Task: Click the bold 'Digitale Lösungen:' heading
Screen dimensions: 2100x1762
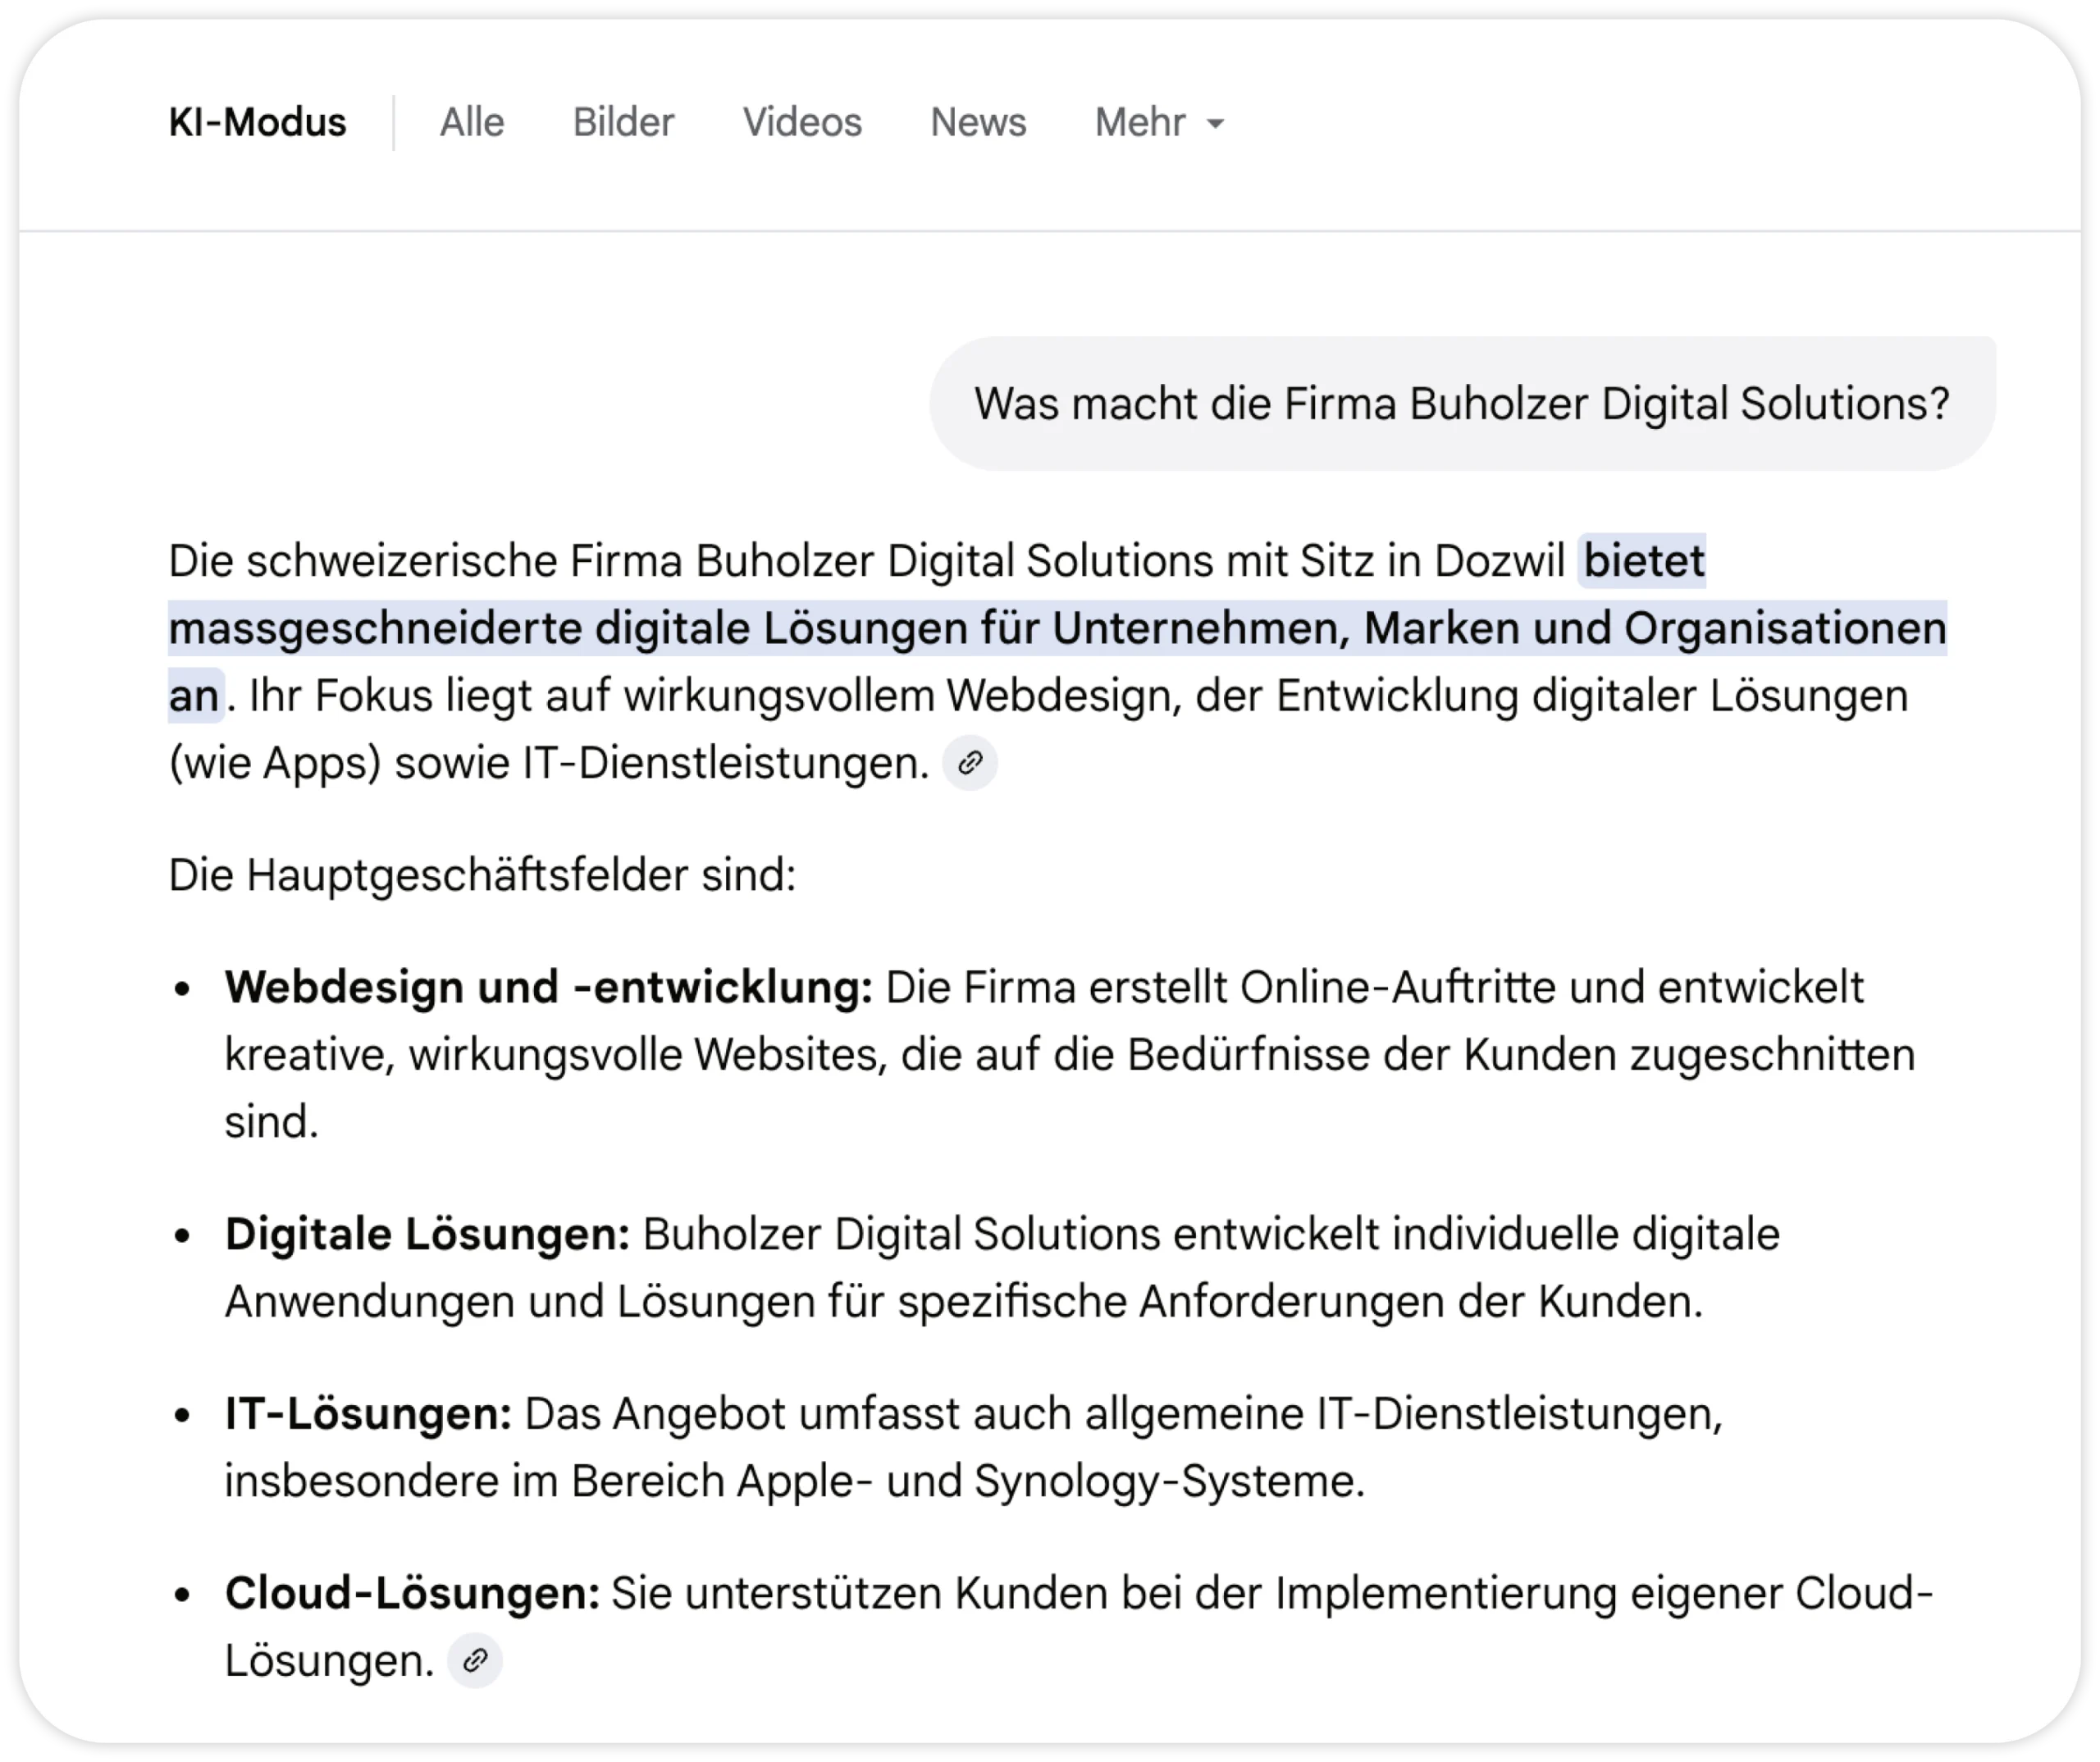Action: 427,1234
